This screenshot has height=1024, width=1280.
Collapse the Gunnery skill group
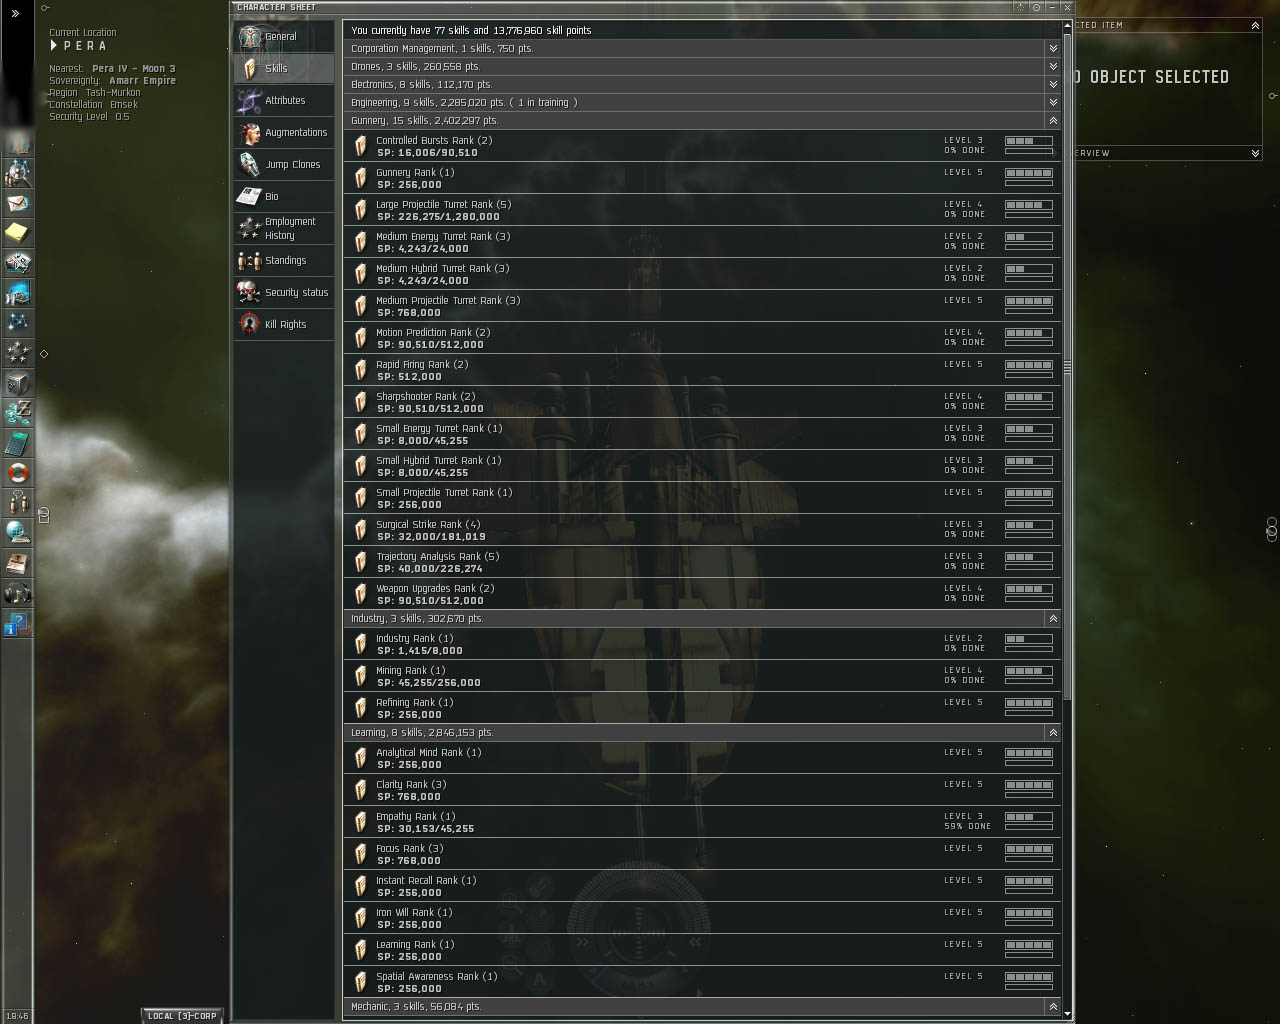pyautogui.click(x=1053, y=120)
